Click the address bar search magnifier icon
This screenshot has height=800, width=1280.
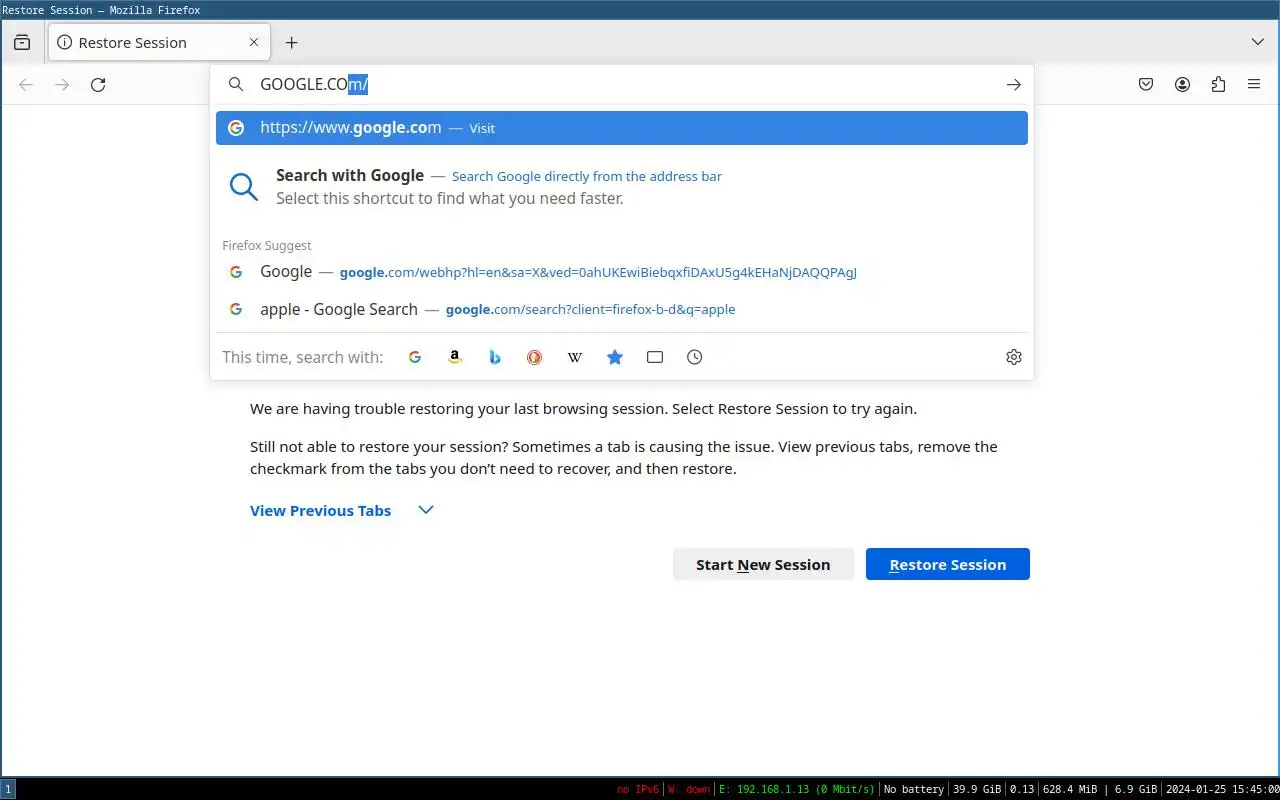coord(236,85)
